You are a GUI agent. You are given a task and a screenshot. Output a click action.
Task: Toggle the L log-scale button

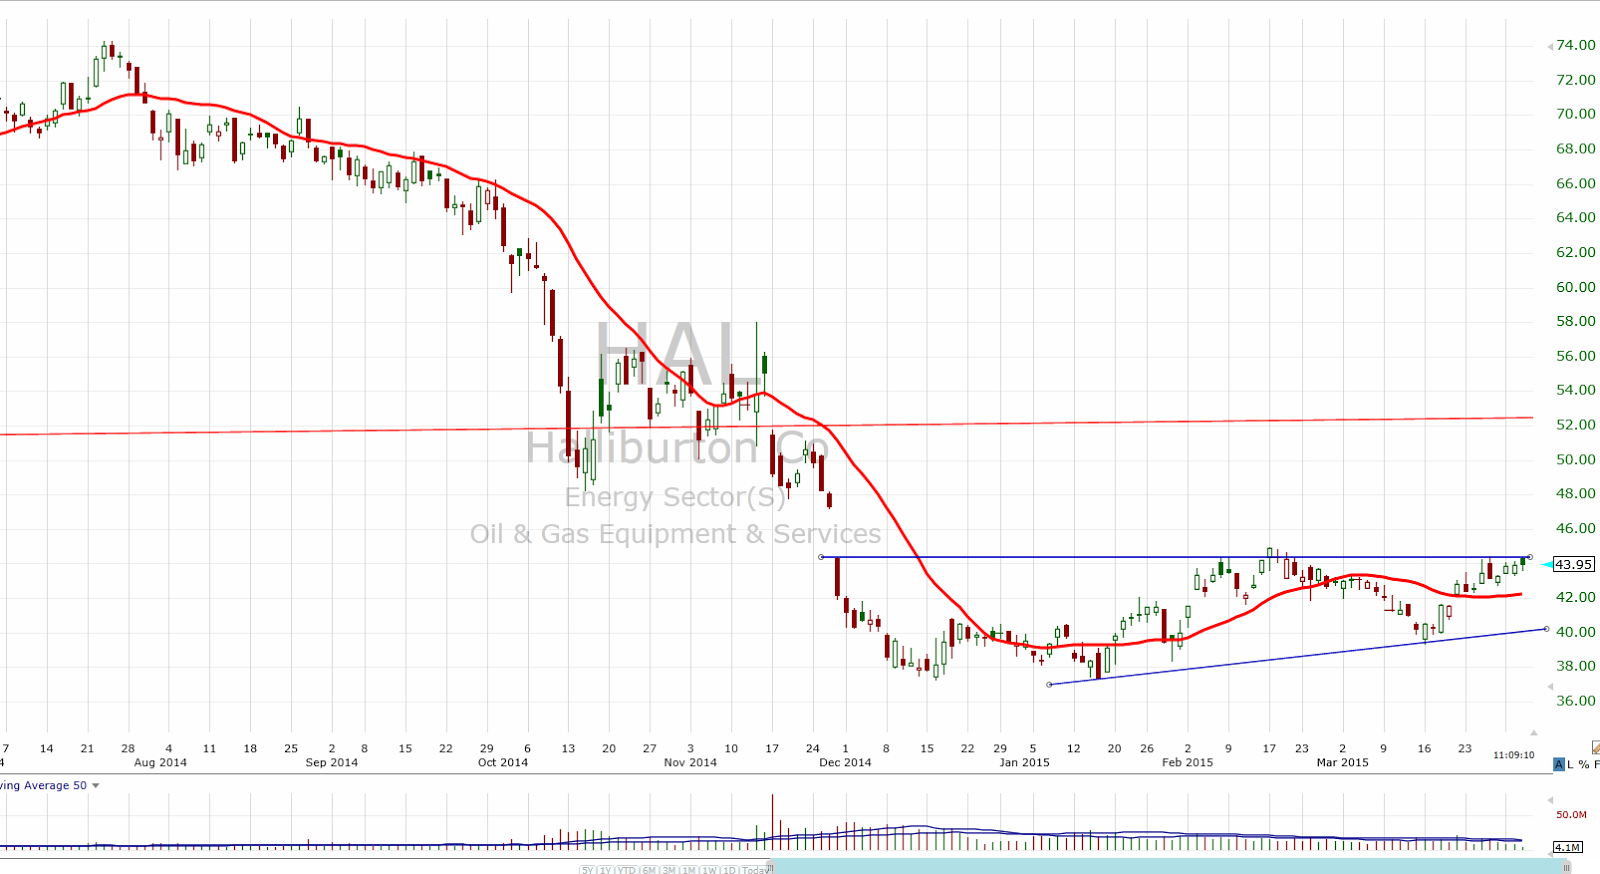1570,765
